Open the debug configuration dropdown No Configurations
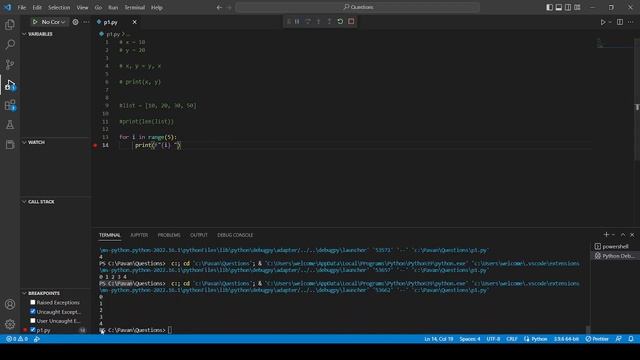640x360 pixels. tap(53, 22)
